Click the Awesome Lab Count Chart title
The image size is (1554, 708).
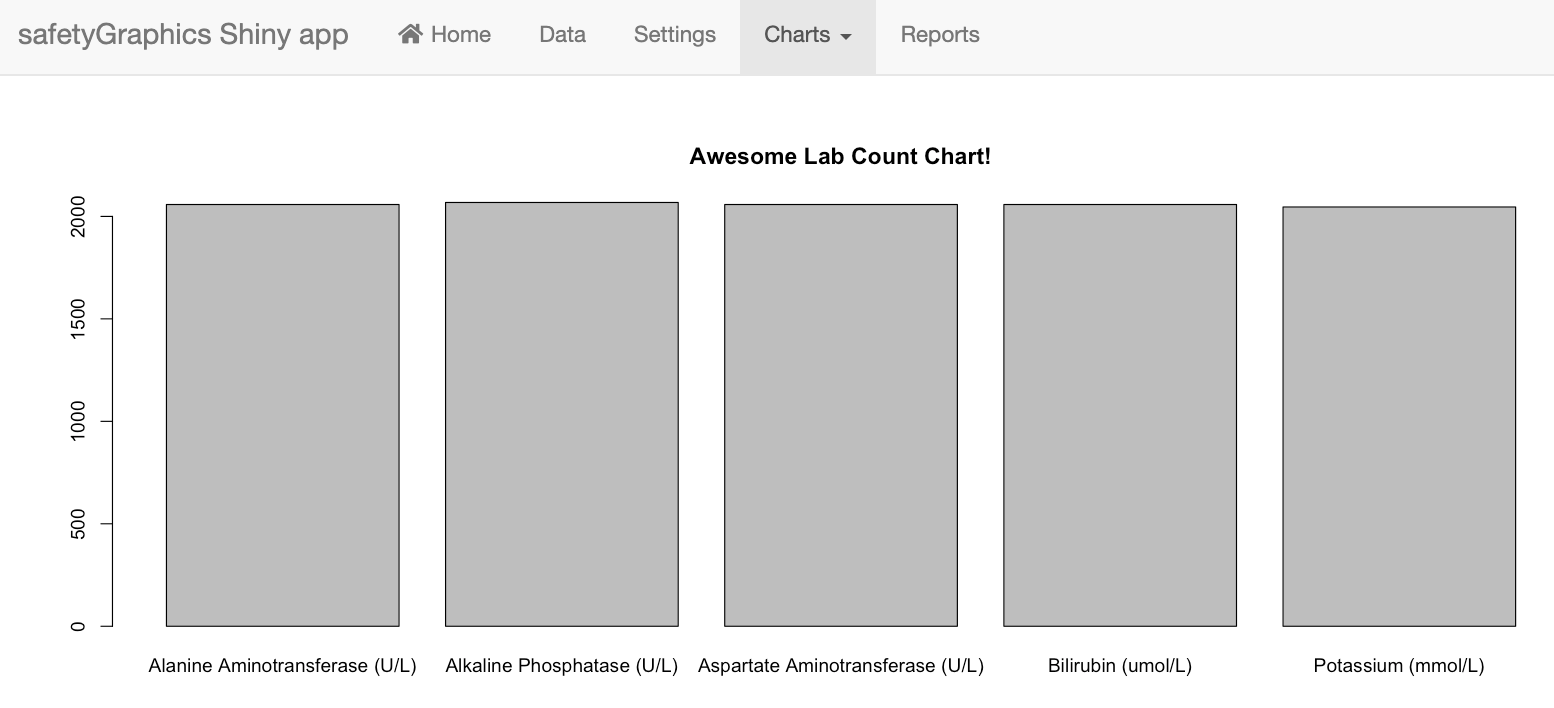[x=840, y=156]
